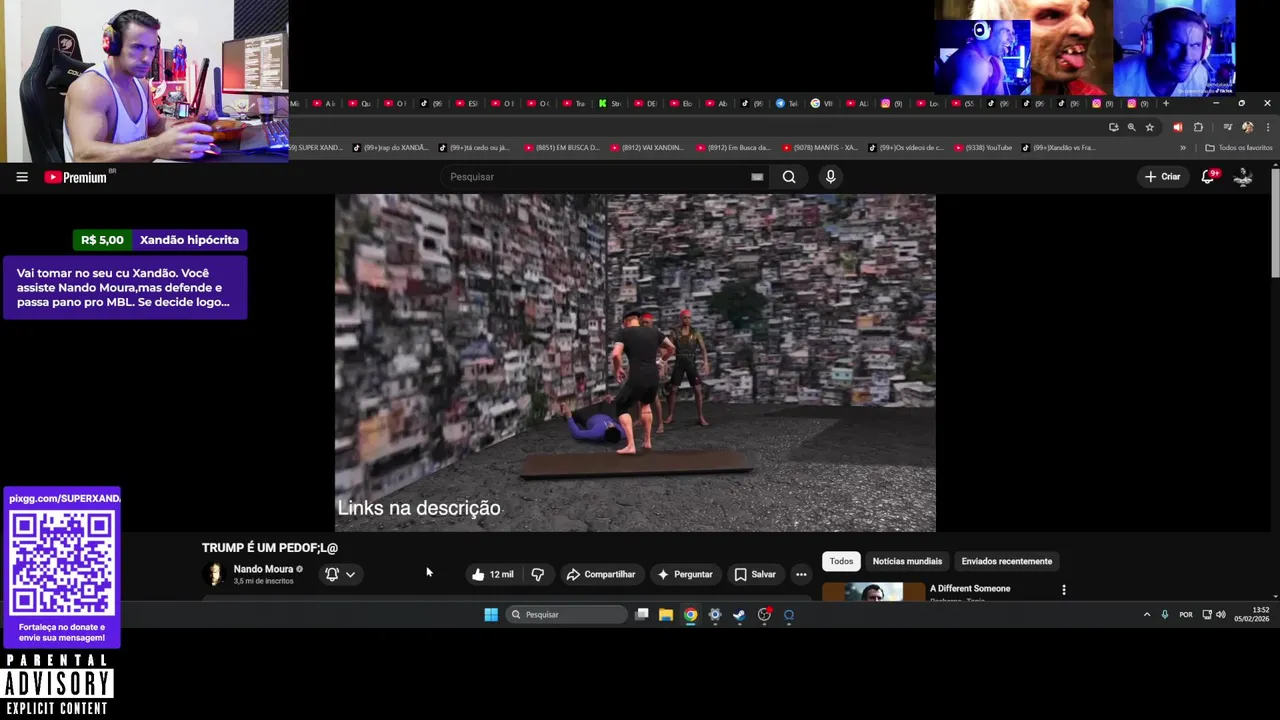Click the red muted-tab speaker icon in toolbar

point(1177,128)
